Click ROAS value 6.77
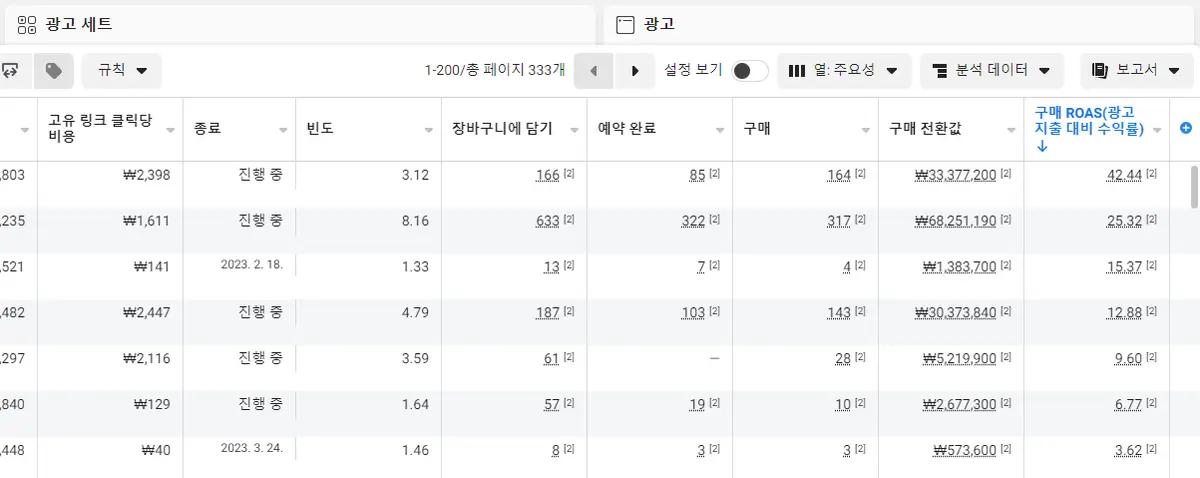 coord(1128,405)
